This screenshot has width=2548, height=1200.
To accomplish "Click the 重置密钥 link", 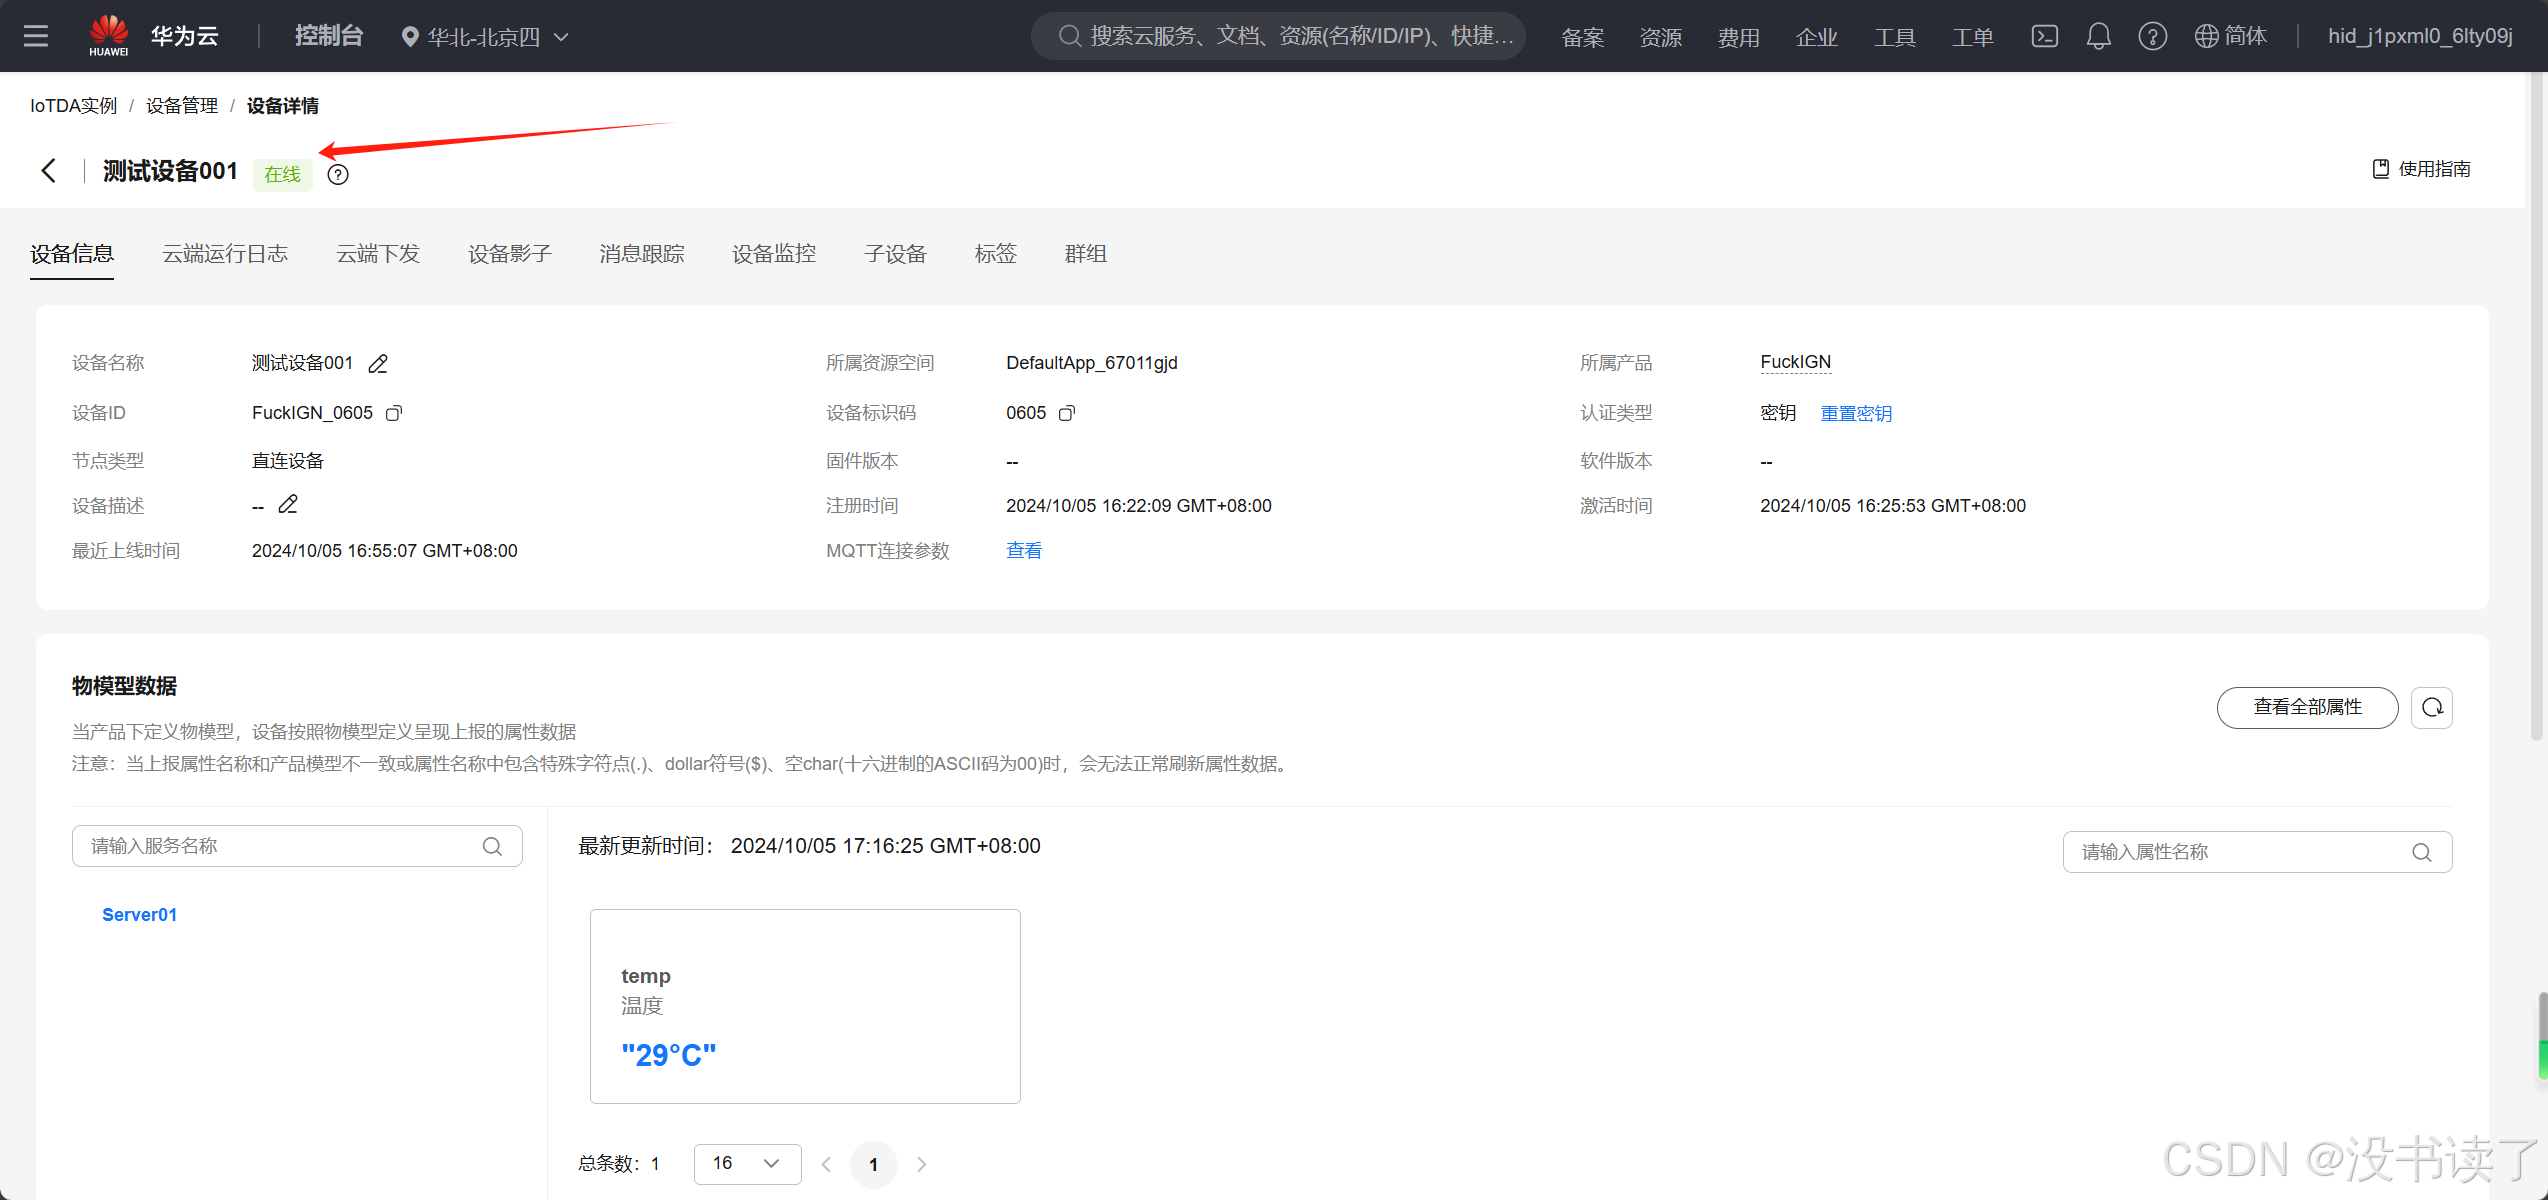I will (x=1856, y=413).
